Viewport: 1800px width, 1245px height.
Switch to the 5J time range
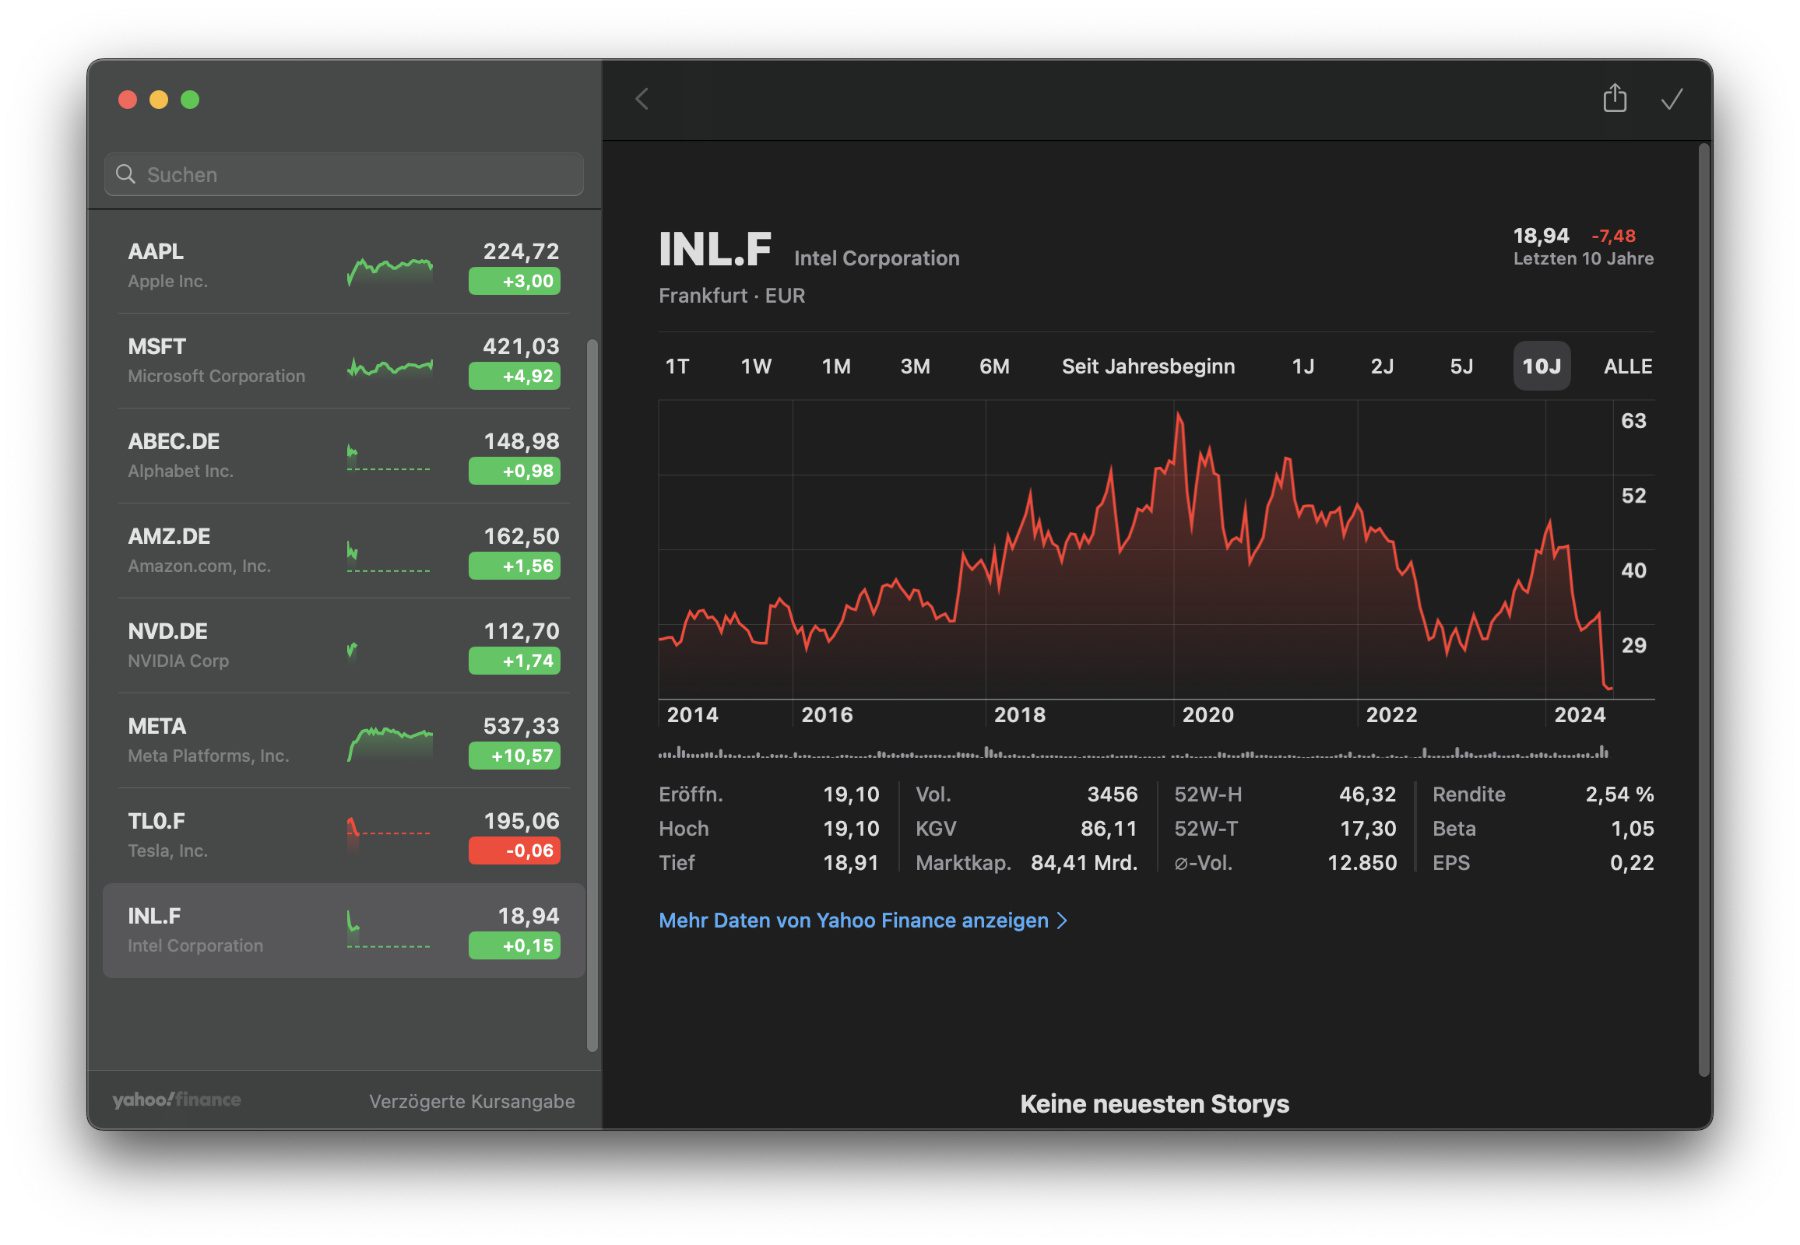point(1461,366)
